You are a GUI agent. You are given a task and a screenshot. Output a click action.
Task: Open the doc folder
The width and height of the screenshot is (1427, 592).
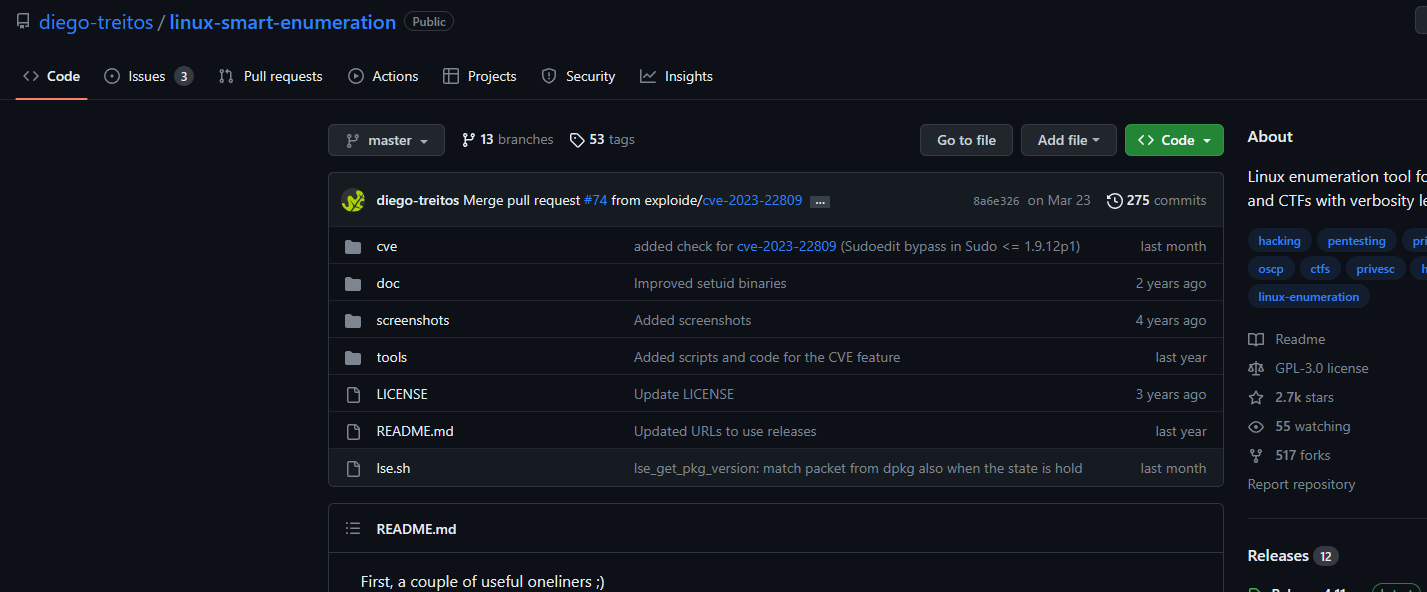[388, 283]
